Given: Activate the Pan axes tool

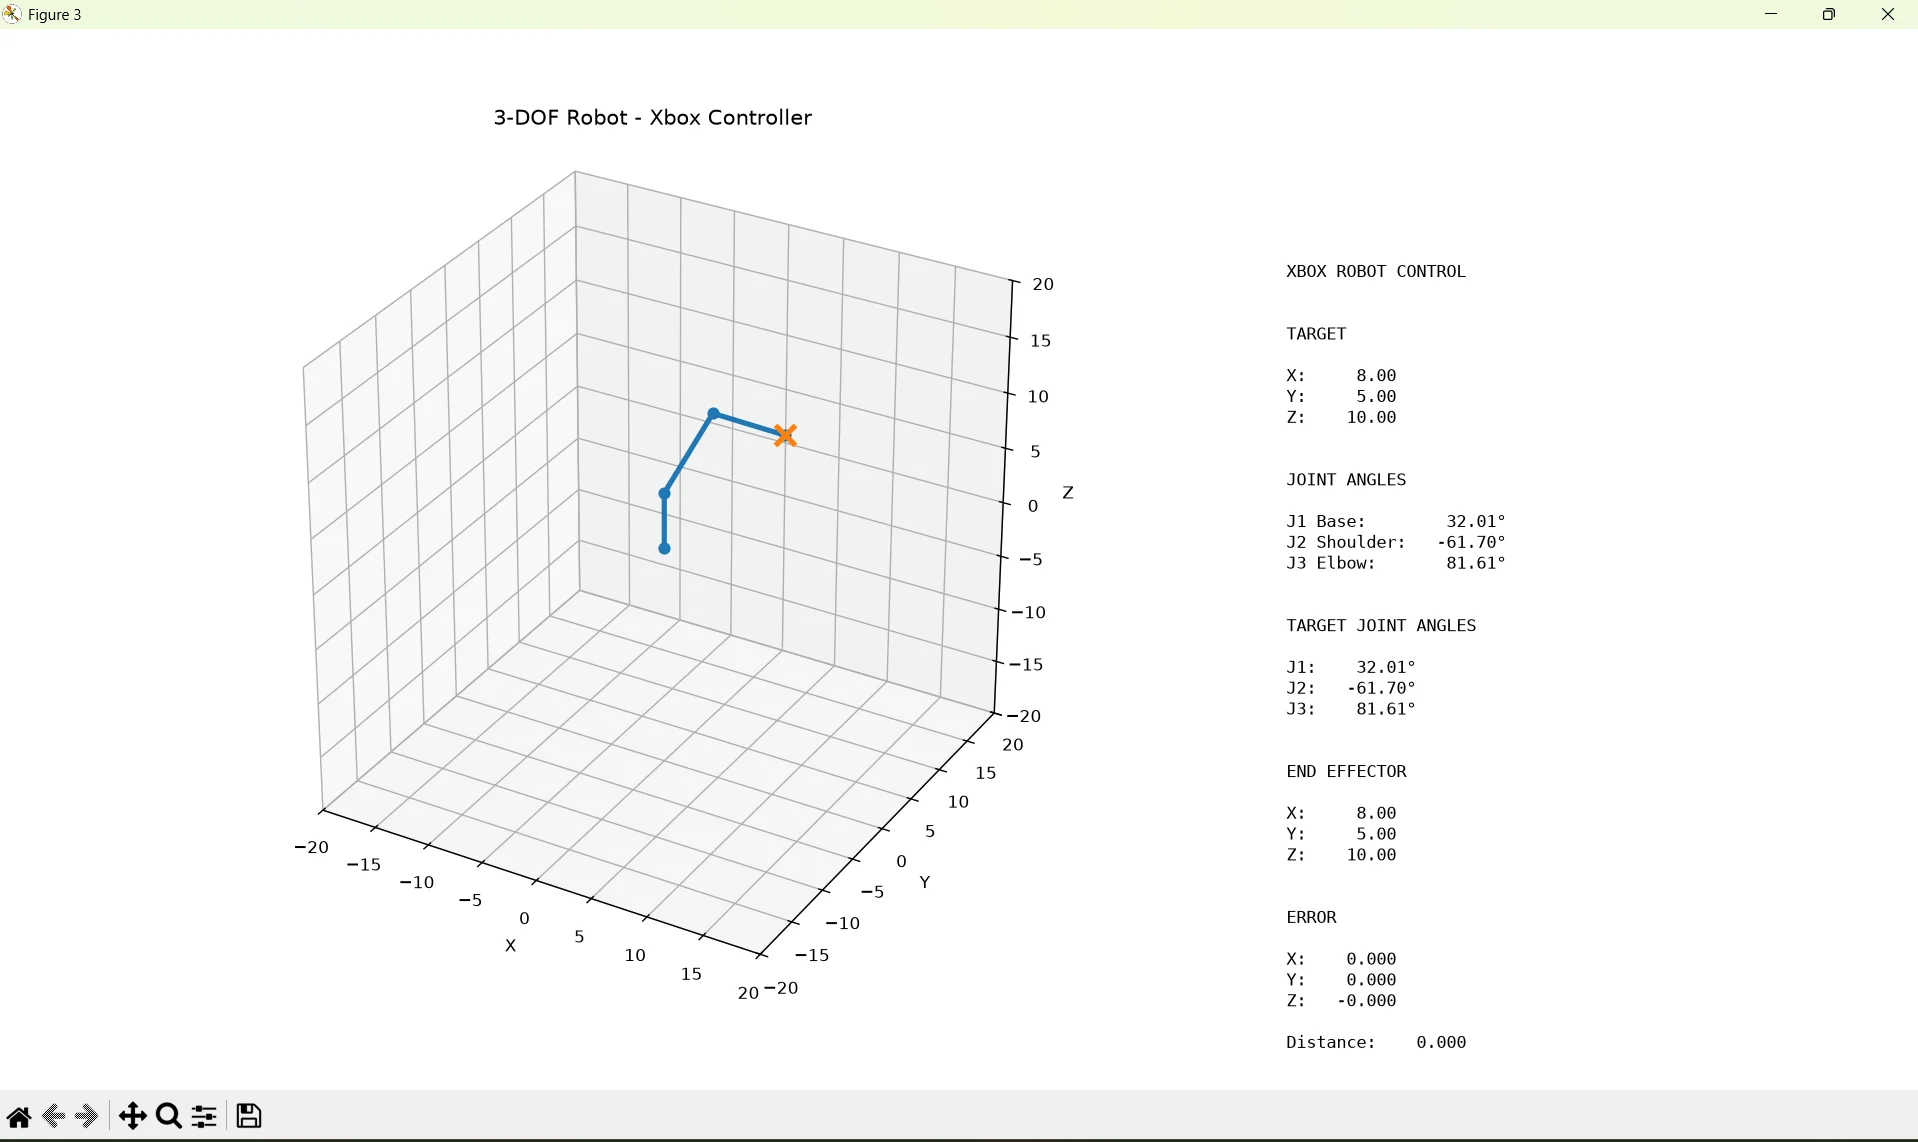Looking at the screenshot, I should 132,1116.
